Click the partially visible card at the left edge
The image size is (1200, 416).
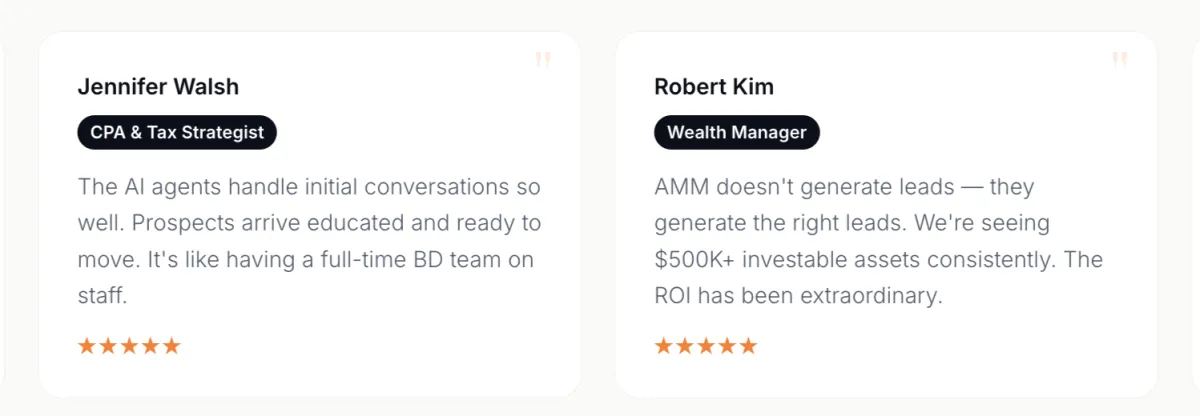pyautogui.click(x=2, y=210)
